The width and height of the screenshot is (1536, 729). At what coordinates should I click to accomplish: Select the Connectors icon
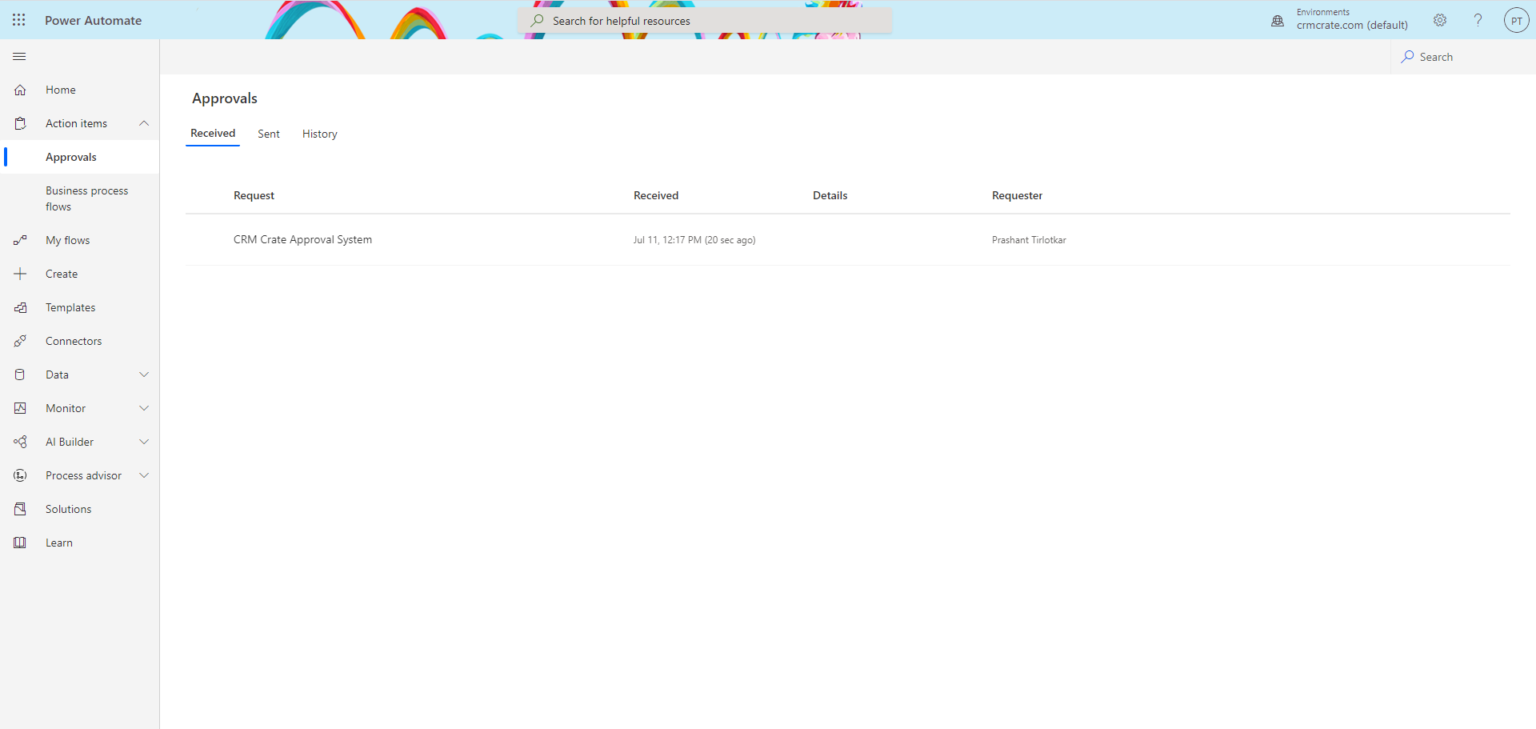20,340
